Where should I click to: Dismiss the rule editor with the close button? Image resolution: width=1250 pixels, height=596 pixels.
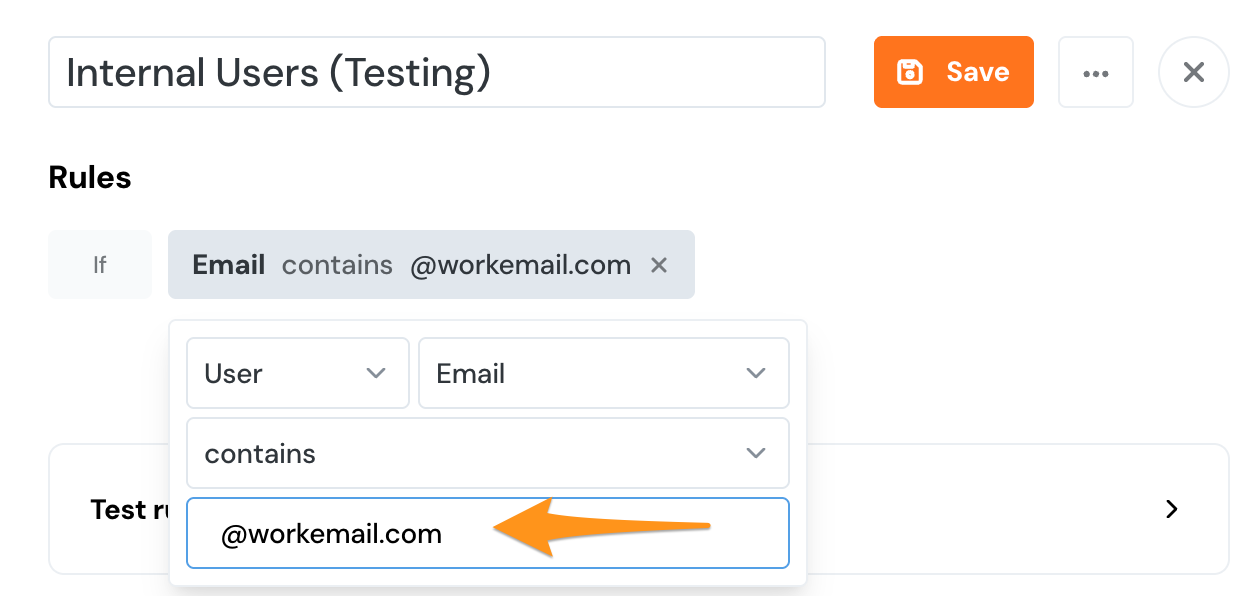[1193, 71]
